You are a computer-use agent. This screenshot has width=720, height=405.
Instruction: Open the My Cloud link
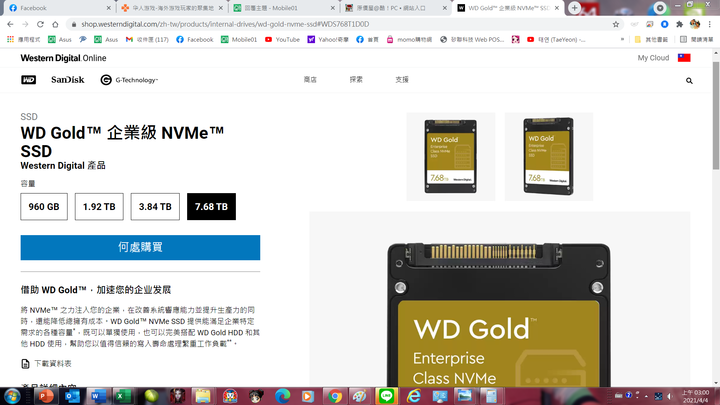click(x=653, y=58)
